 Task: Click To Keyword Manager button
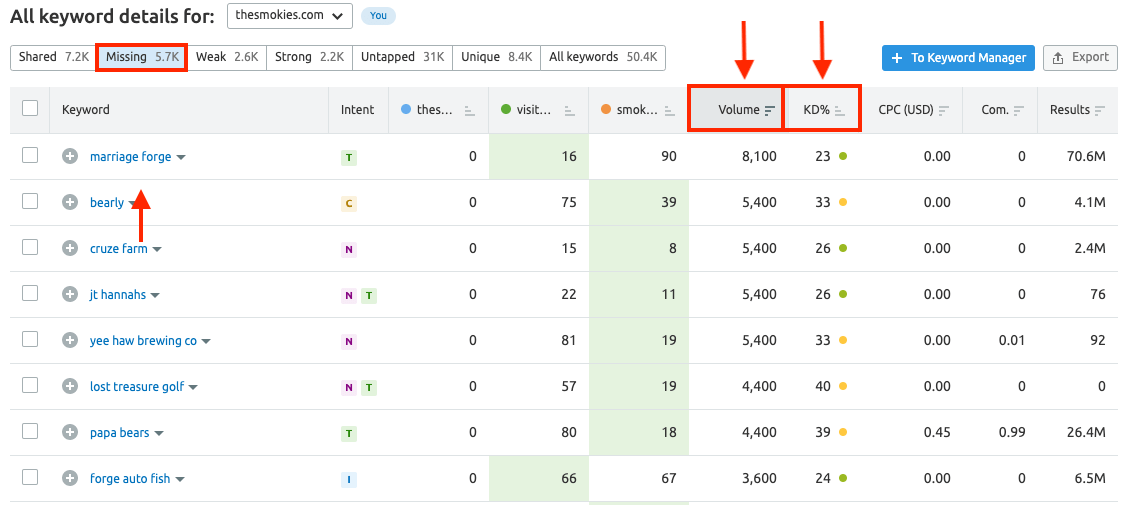point(958,58)
